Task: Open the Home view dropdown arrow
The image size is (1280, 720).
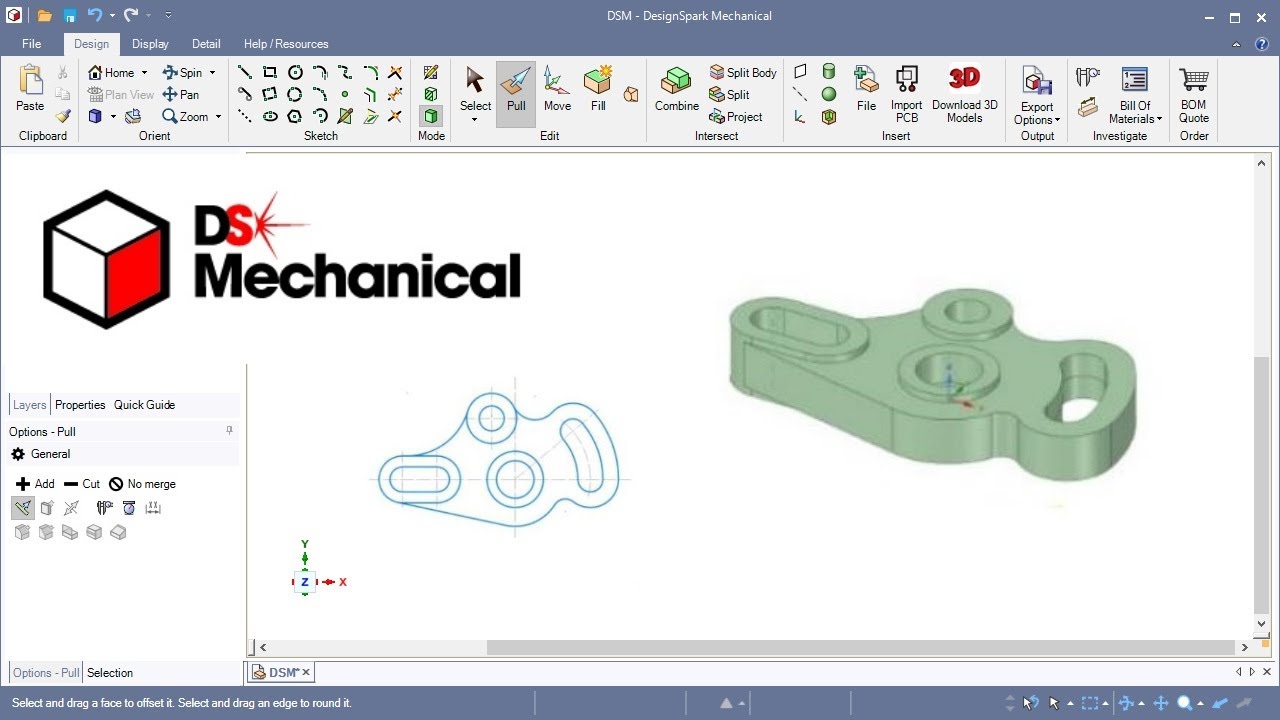Action: 144,73
